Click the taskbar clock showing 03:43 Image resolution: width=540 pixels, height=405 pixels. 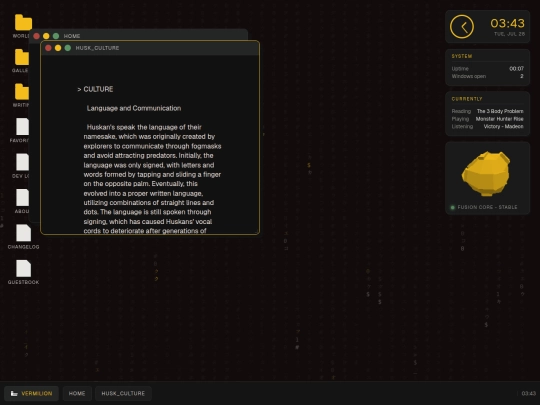pyautogui.click(x=528, y=393)
